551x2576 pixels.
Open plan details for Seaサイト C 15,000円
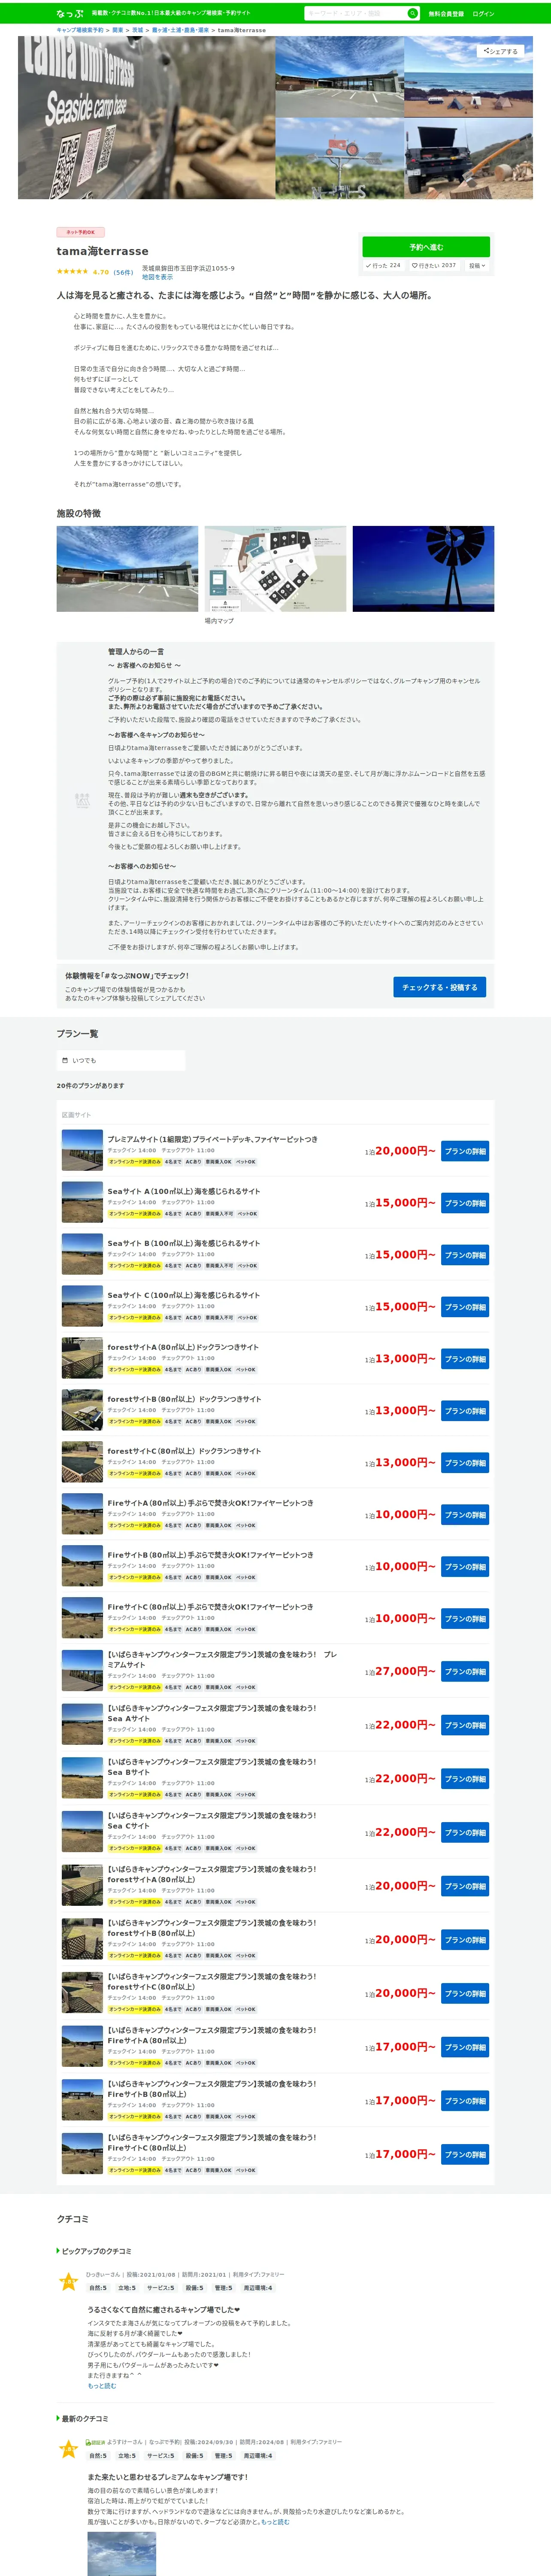coord(465,1307)
